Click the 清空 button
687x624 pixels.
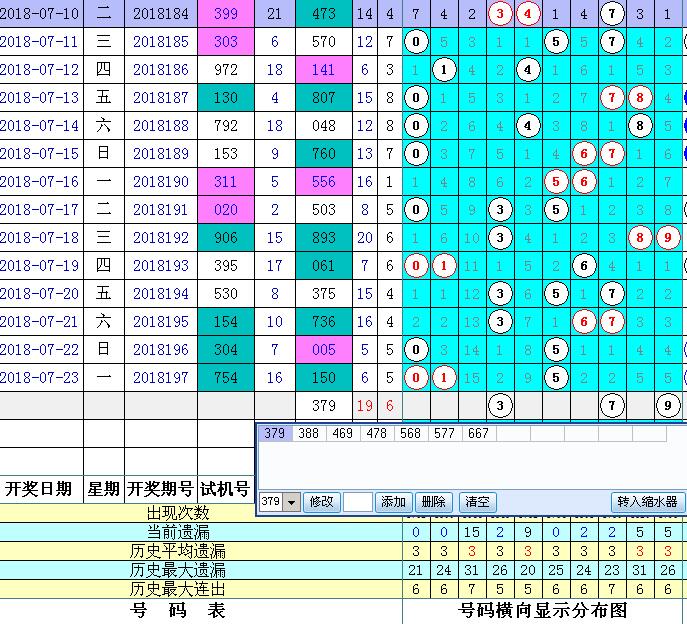[477, 502]
